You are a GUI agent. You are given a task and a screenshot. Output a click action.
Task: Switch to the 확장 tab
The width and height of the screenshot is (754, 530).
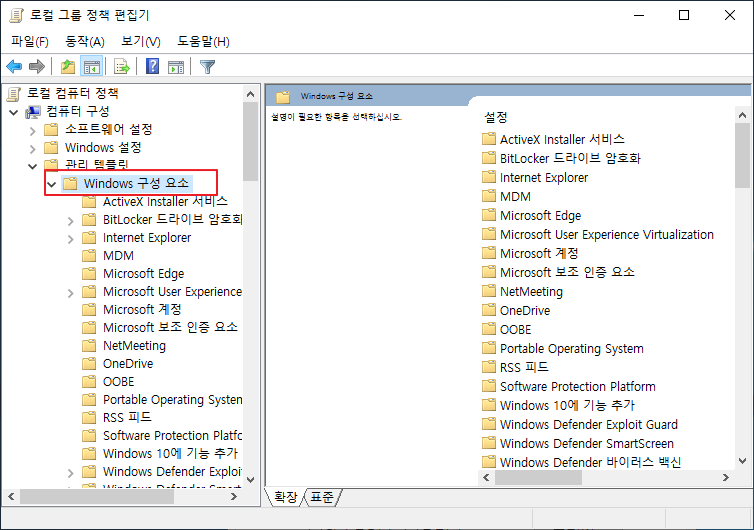286,497
